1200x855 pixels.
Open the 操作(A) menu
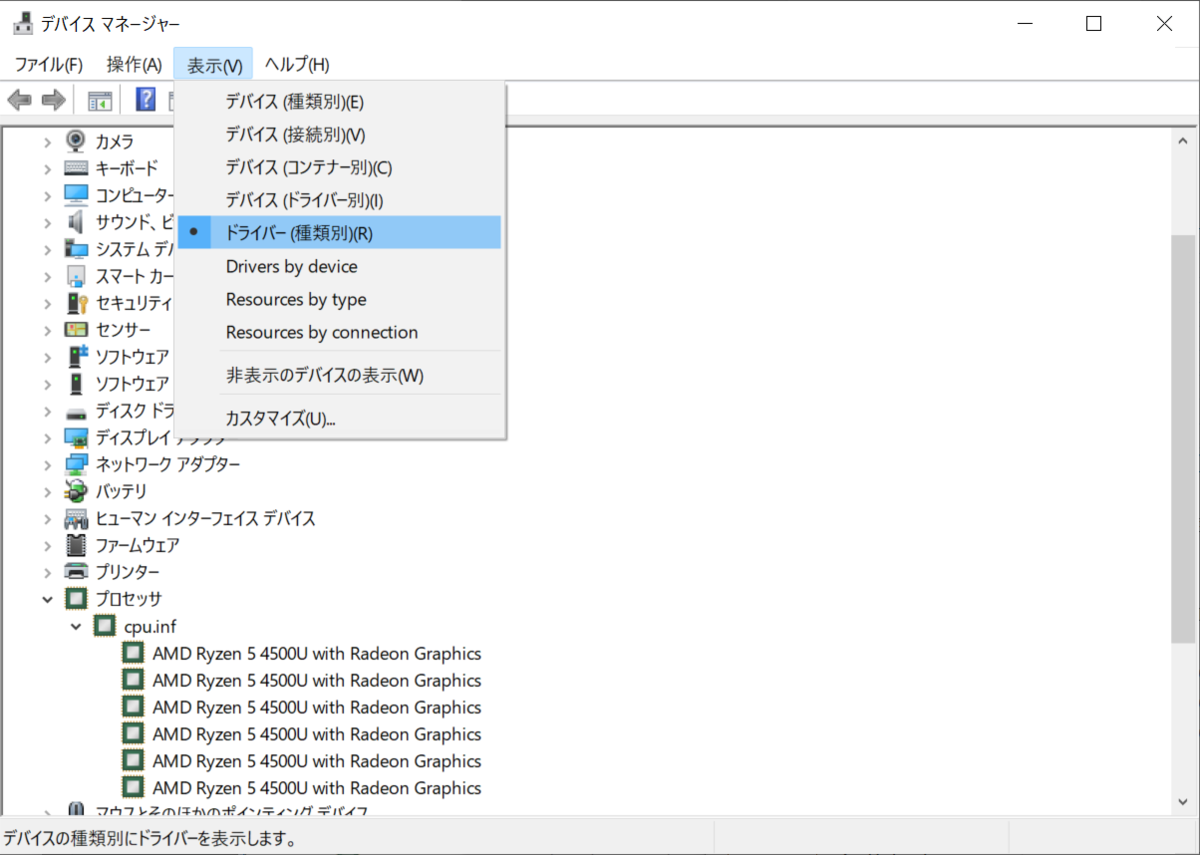(134, 65)
